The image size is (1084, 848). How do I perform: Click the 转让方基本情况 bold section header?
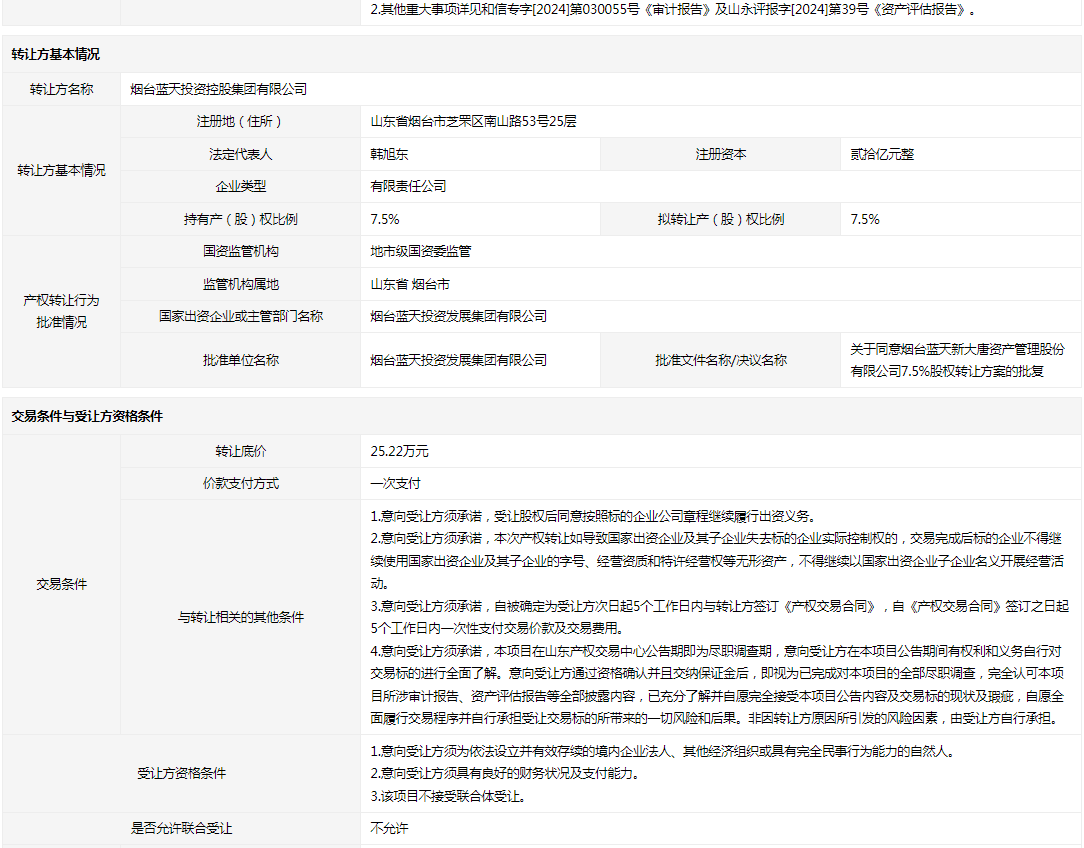(x=56, y=55)
